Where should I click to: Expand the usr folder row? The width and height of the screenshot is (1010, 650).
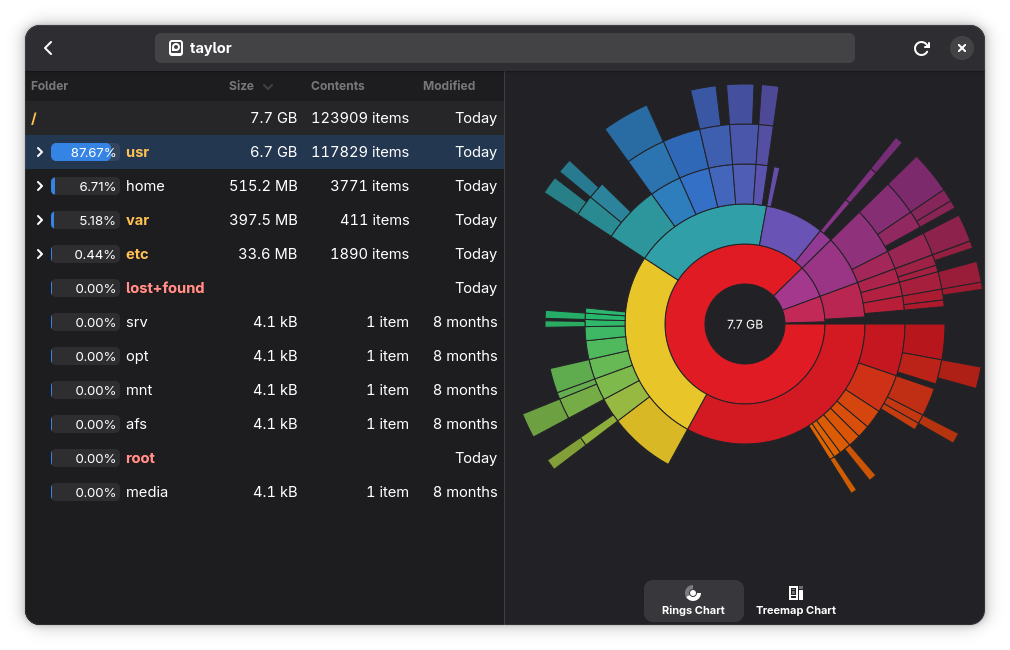point(40,152)
